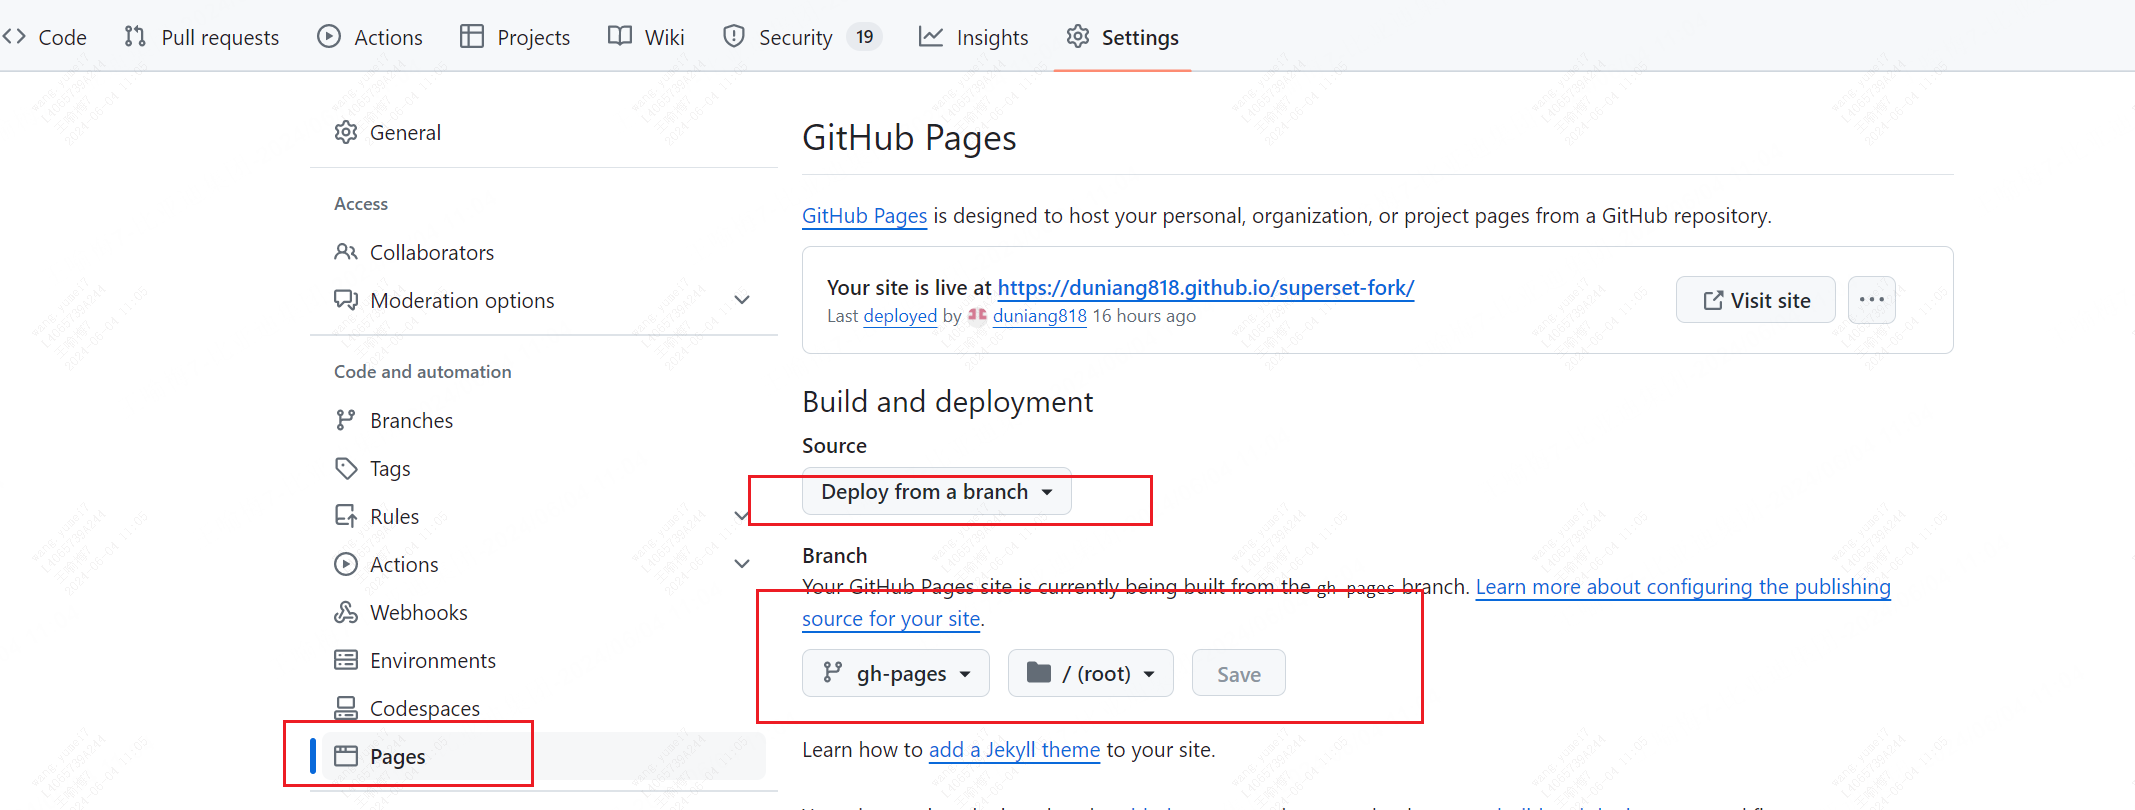Click the pull request icon
Image resolution: width=2135 pixels, height=810 pixels.
click(x=135, y=37)
